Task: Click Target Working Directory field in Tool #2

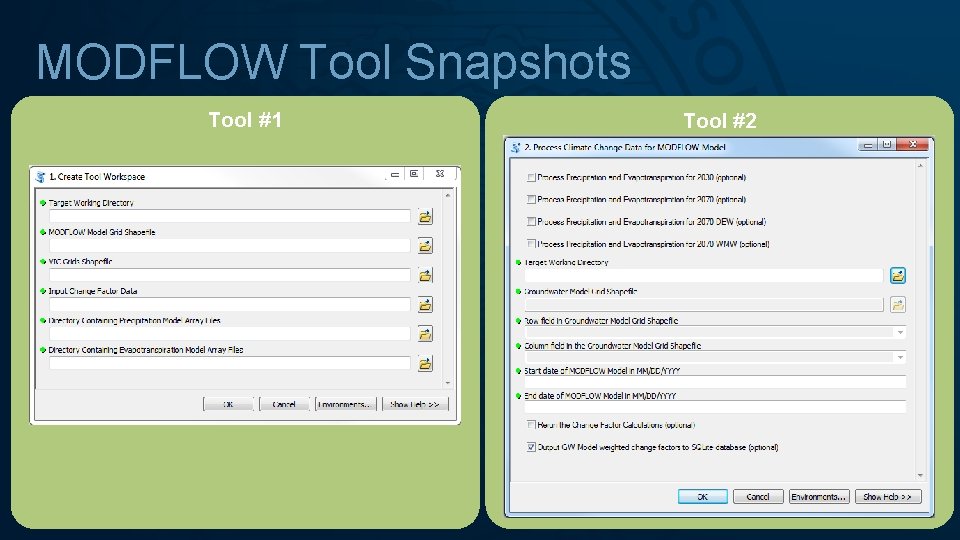Action: [x=703, y=276]
